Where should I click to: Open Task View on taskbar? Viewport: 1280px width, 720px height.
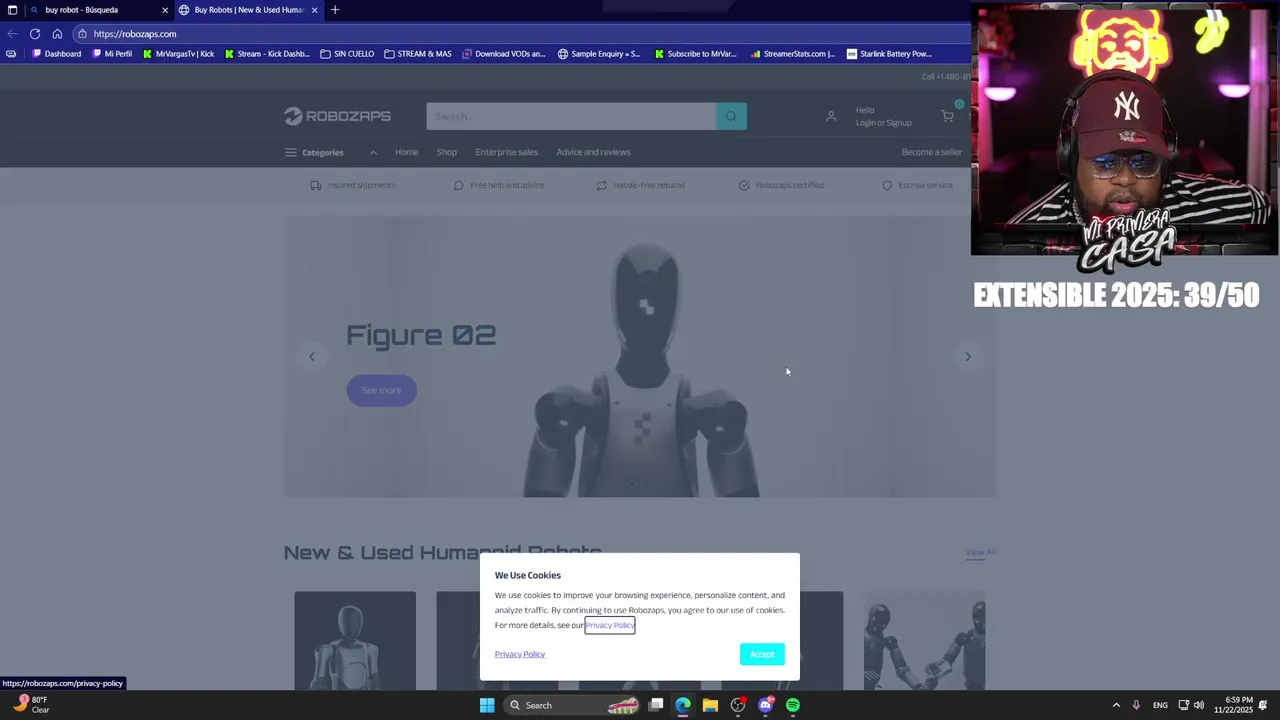point(656,705)
